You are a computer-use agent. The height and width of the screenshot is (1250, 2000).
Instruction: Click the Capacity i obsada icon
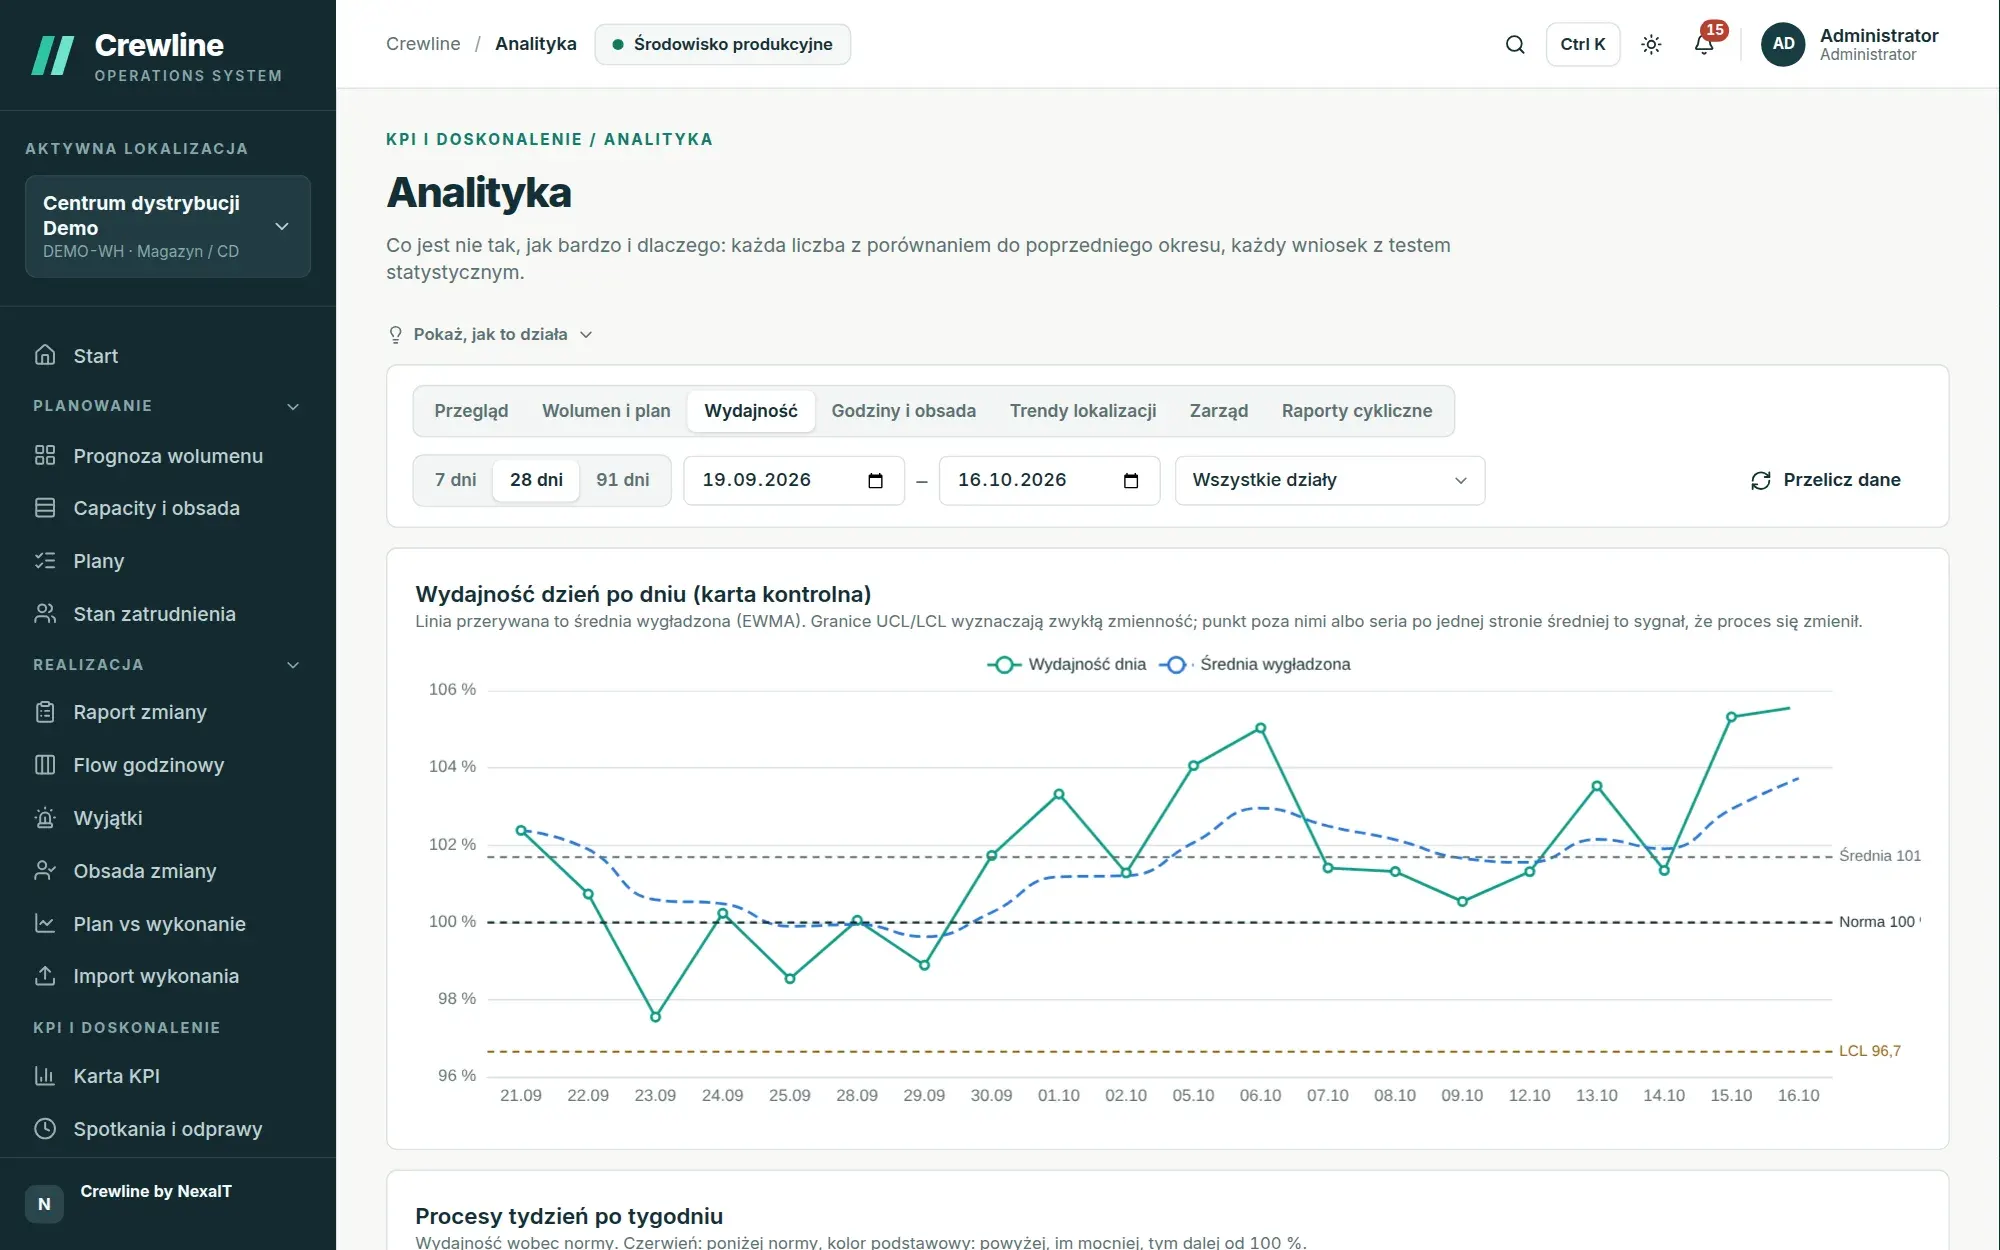[x=45, y=508]
